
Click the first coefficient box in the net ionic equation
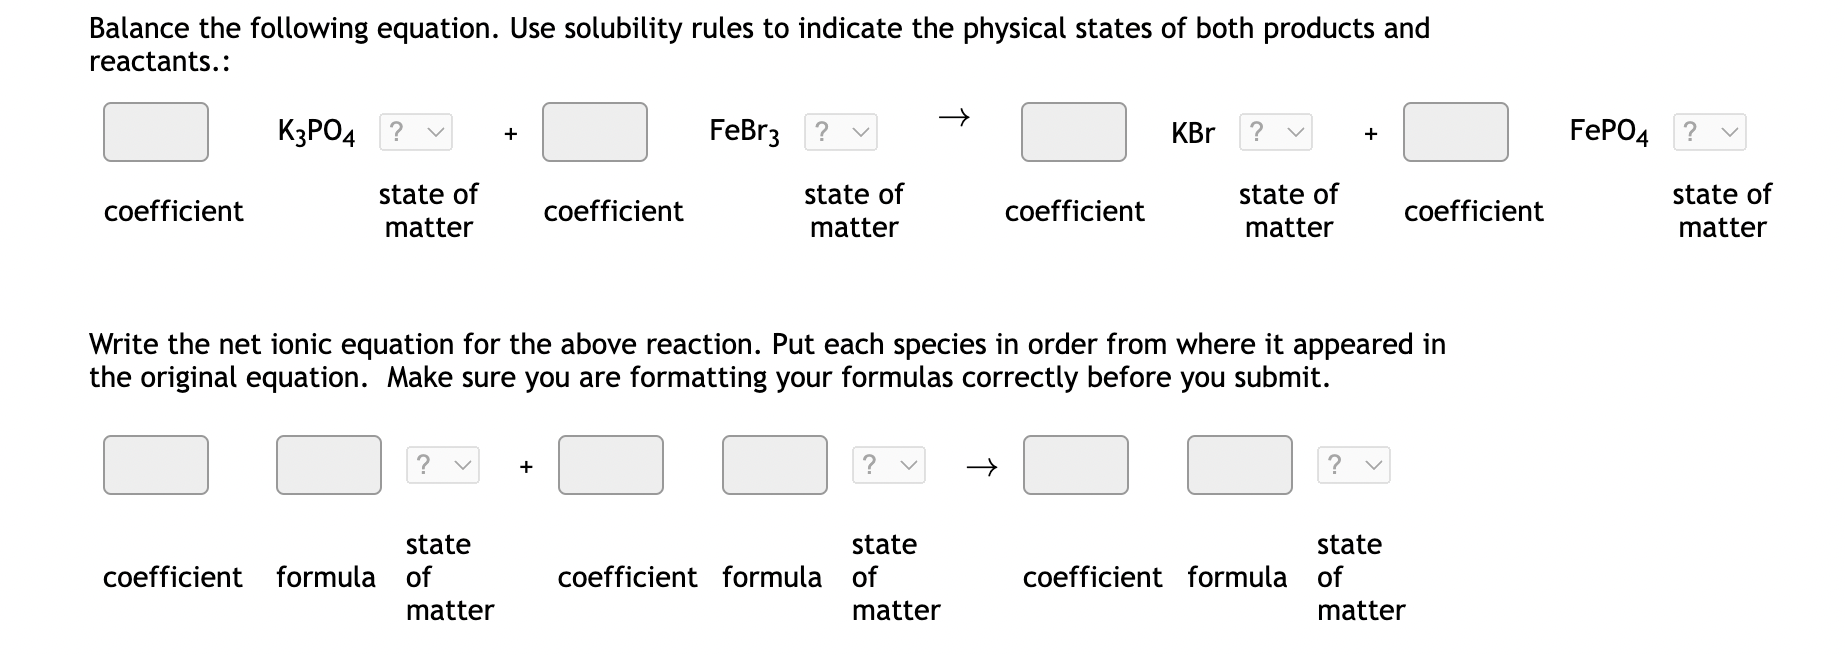click(155, 464)
